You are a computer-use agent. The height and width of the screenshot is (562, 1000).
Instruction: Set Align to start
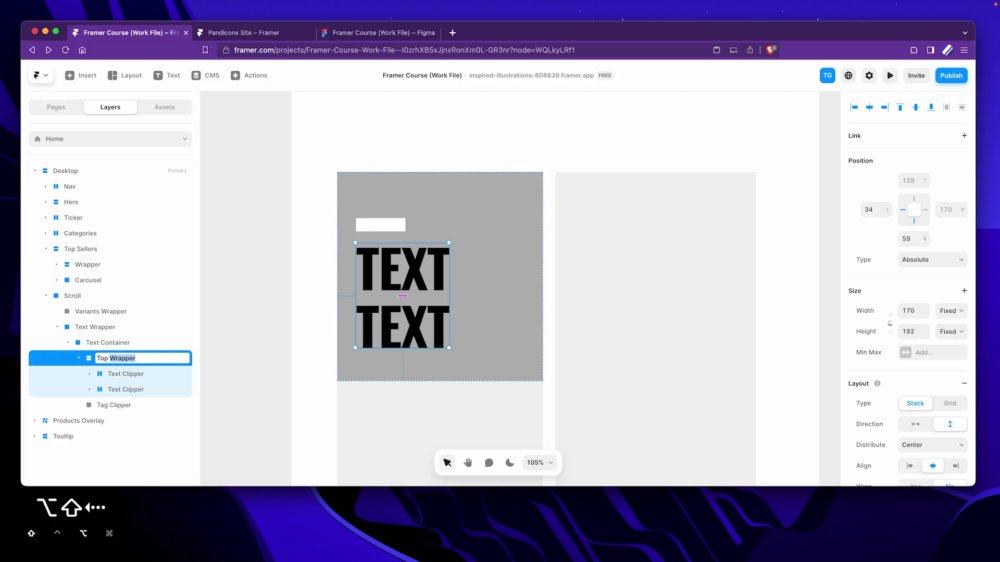(x=909, y=466)
